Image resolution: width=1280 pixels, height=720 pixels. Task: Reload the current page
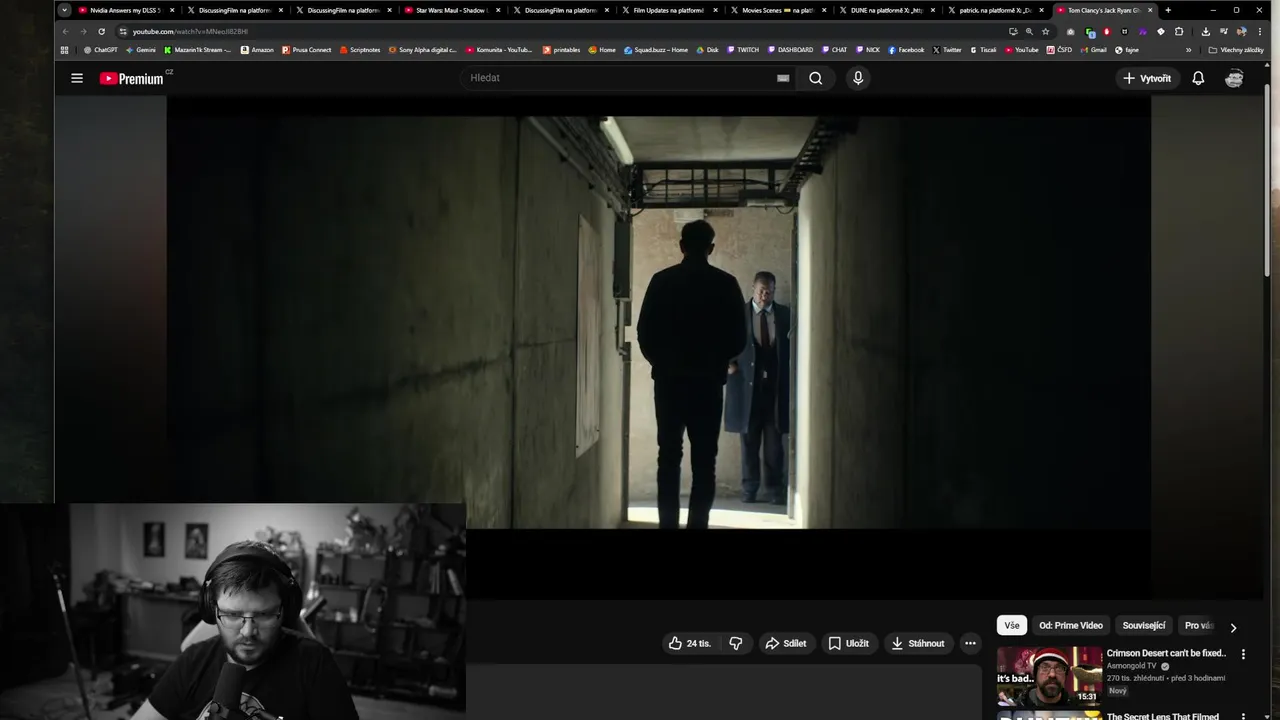coord(101,31)
